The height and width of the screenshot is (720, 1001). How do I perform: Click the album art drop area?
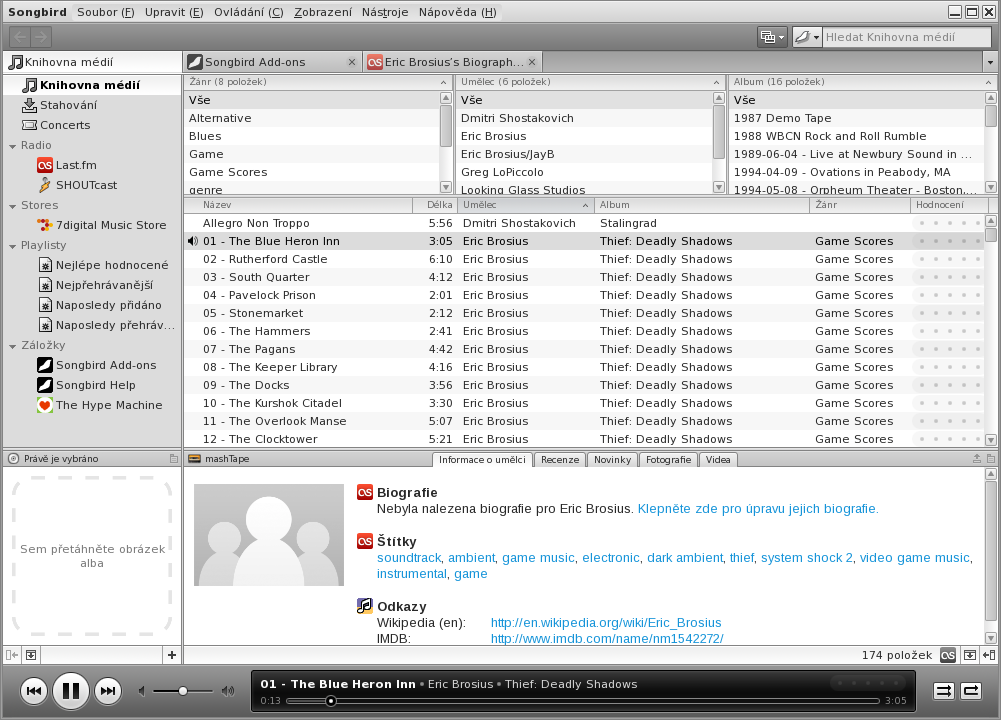(92, 556)
